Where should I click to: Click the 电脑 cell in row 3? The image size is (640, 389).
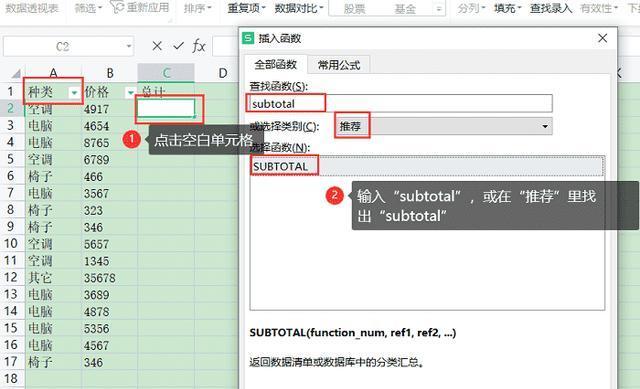coord(53,126)
